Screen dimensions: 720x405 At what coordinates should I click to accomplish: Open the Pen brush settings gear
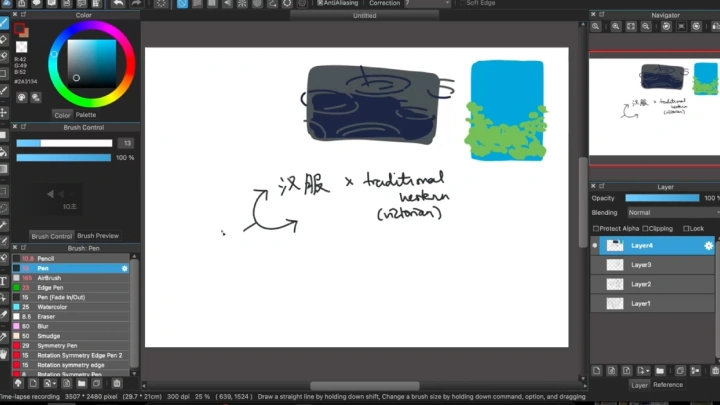click(x=124, y=268)
